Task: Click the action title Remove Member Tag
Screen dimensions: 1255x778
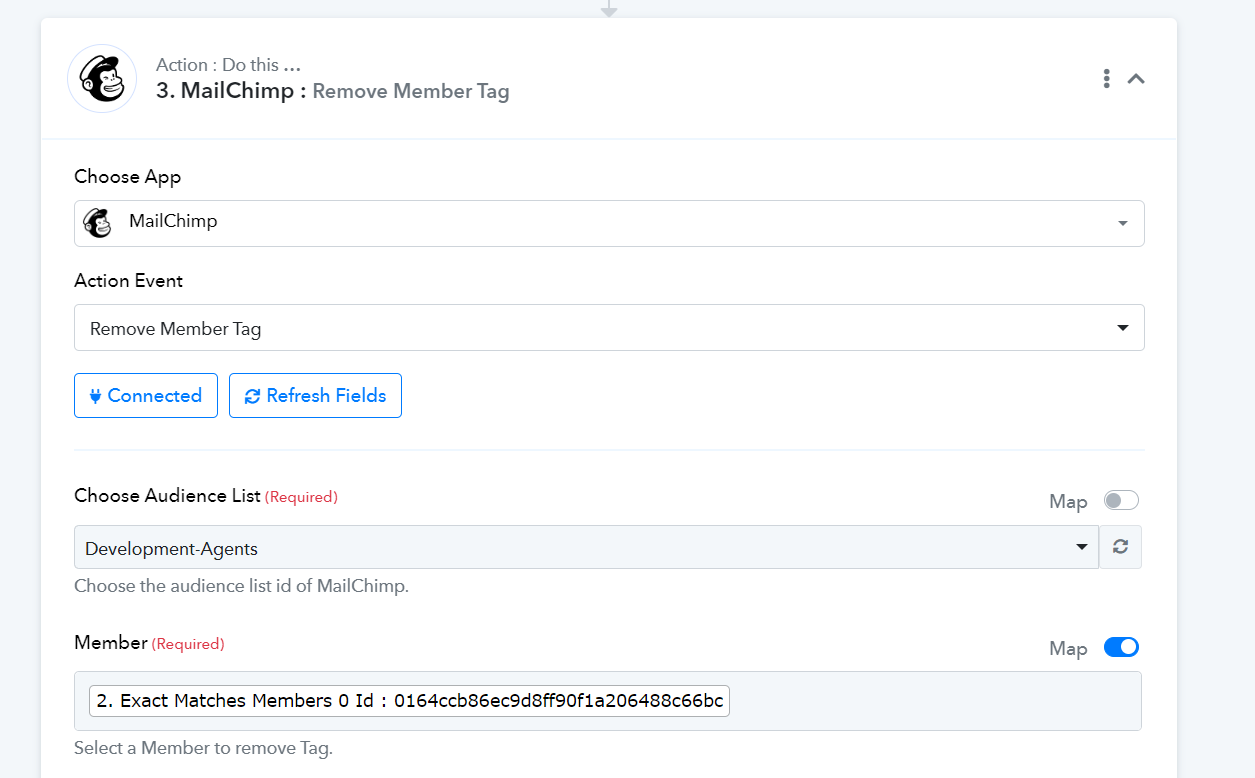Action: pos(411,91)
